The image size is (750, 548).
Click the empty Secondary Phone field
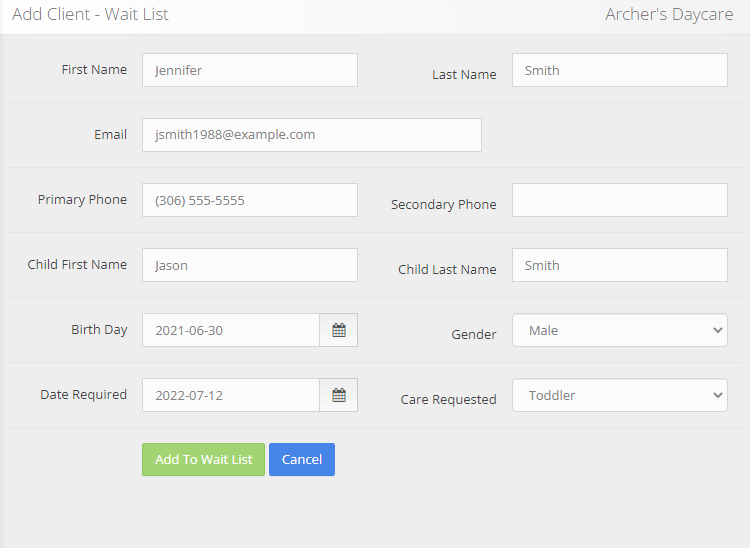[x=619, y=200]
